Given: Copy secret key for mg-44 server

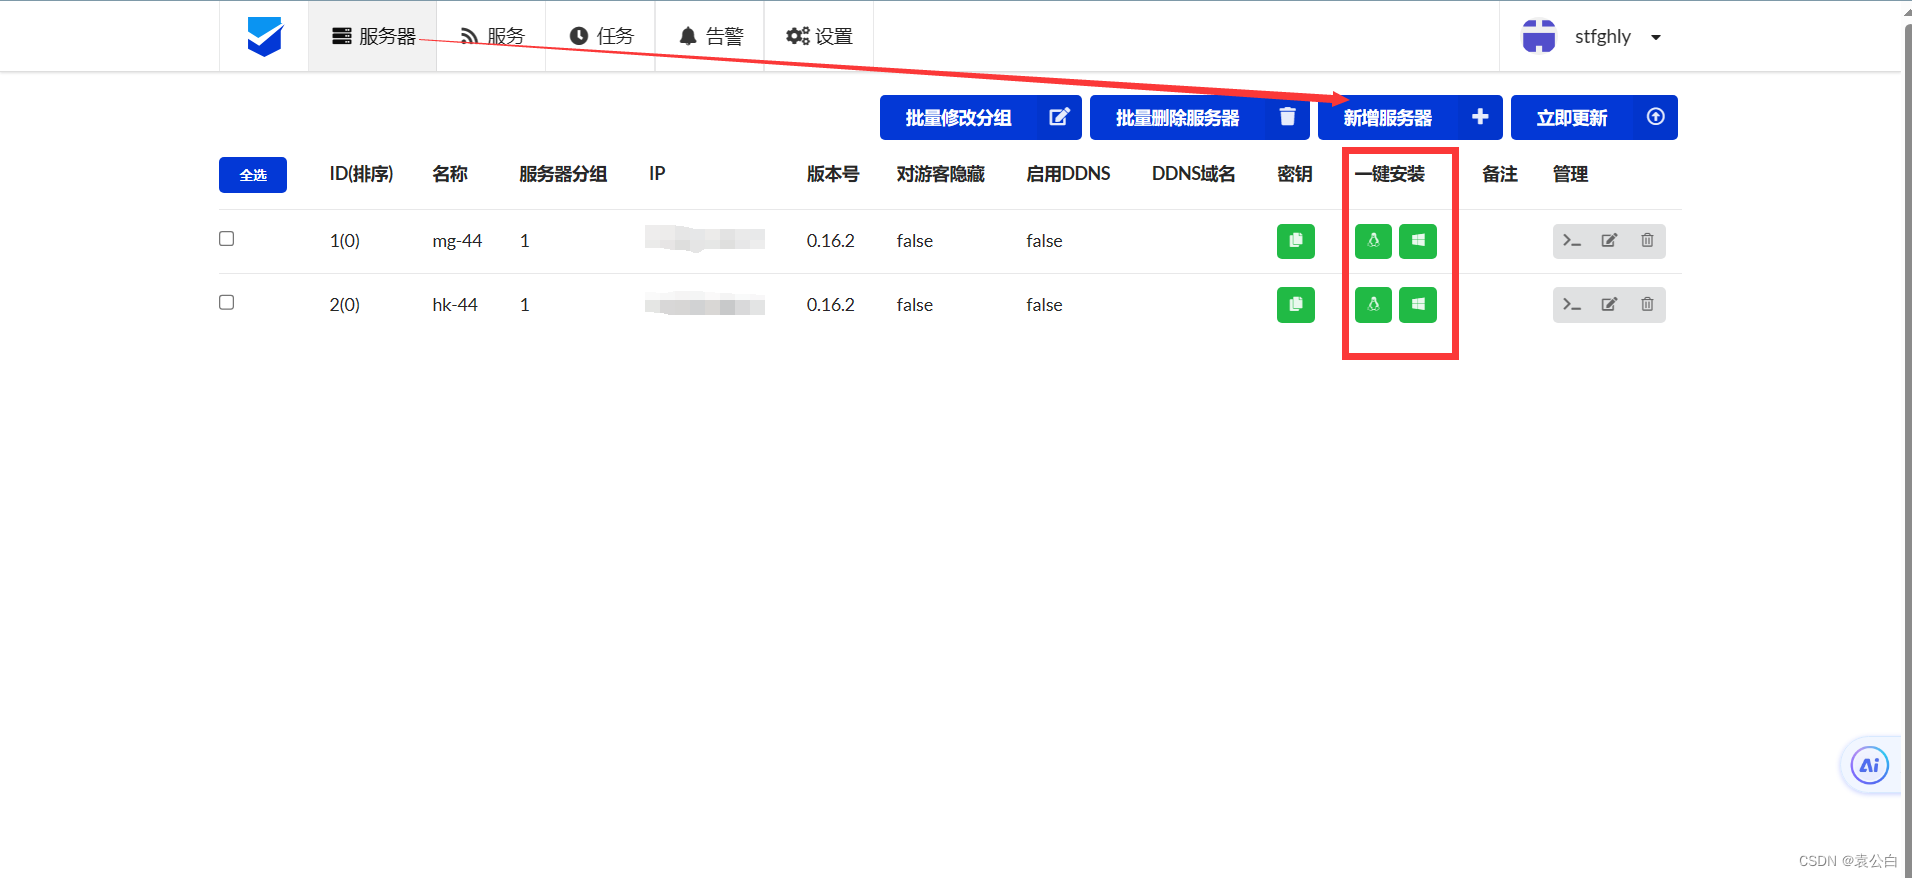Looking at the screenshot, I should point(1295,241).
